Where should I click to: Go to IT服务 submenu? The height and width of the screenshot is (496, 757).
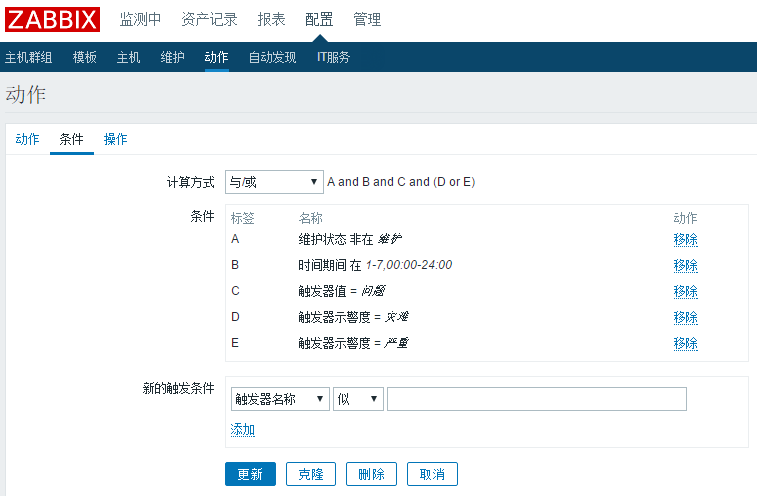tap(333, 57)
